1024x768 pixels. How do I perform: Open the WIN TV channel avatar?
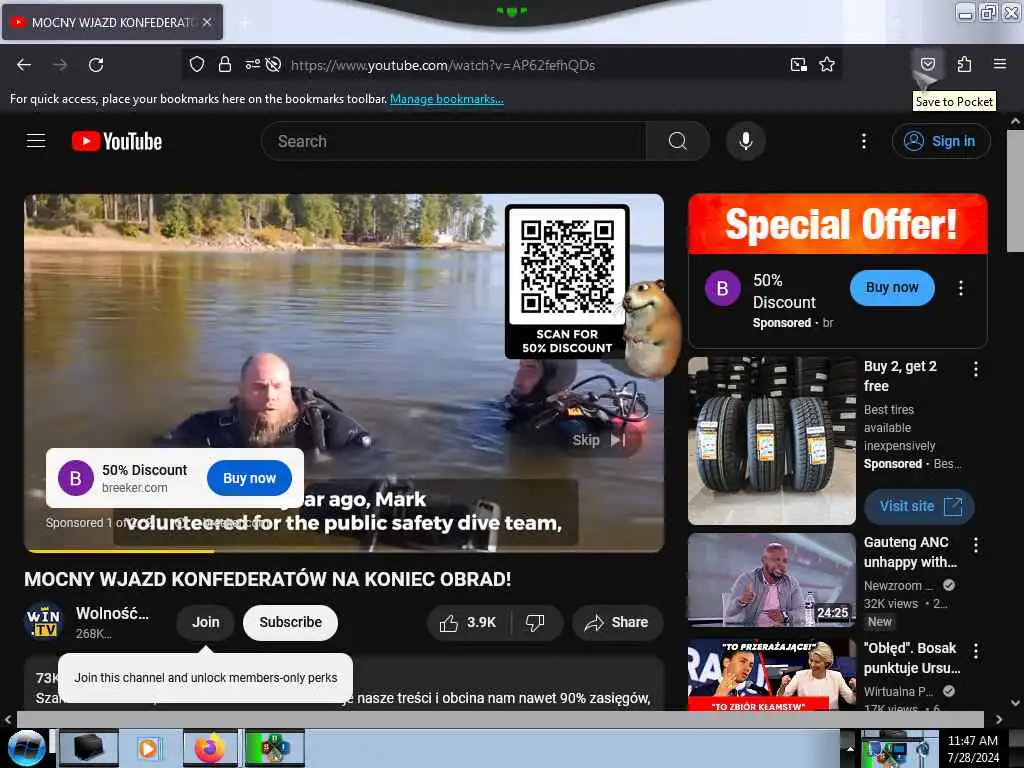(44, 621)
